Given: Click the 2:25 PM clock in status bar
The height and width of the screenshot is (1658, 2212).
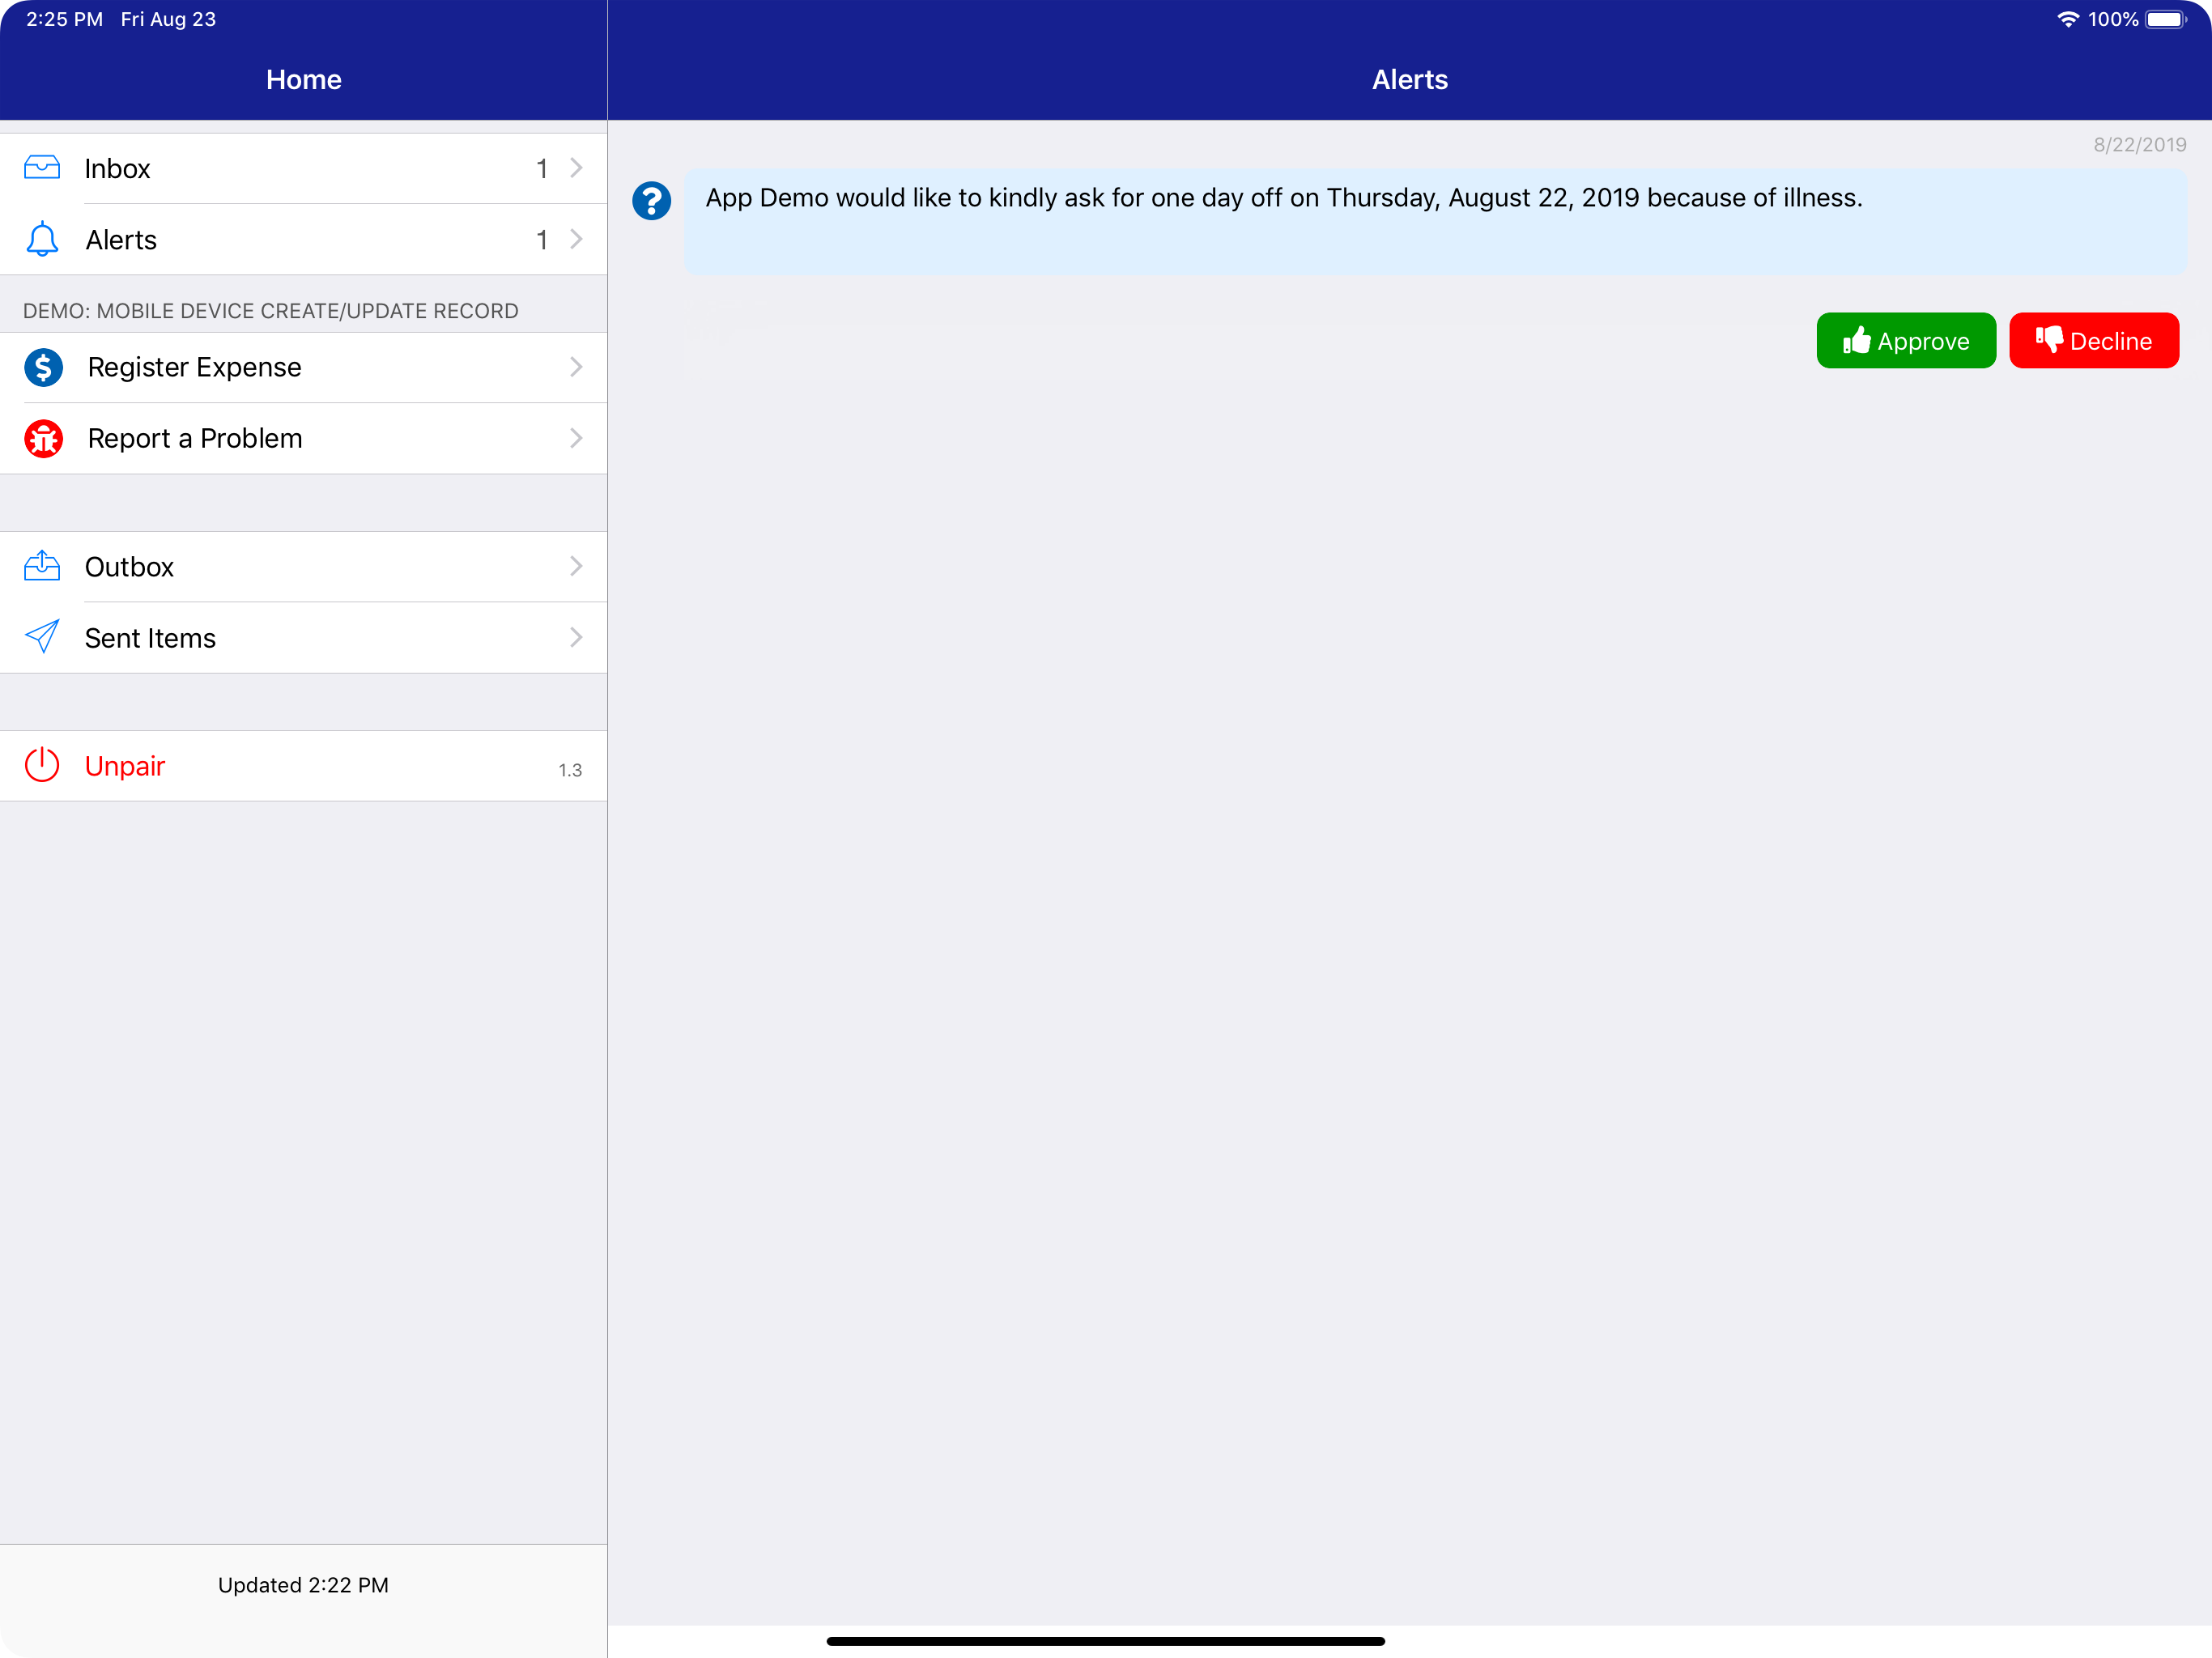Looking at the screenshot, I should coord(65,19).
